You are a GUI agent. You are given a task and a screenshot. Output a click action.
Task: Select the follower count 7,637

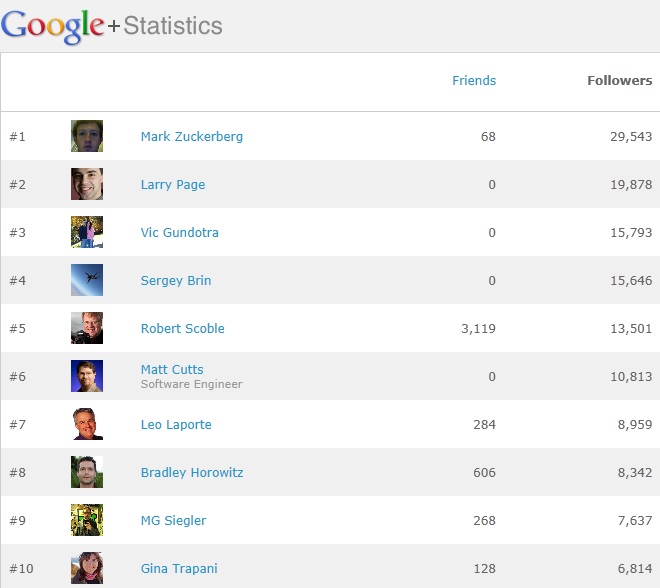(635, 521)
